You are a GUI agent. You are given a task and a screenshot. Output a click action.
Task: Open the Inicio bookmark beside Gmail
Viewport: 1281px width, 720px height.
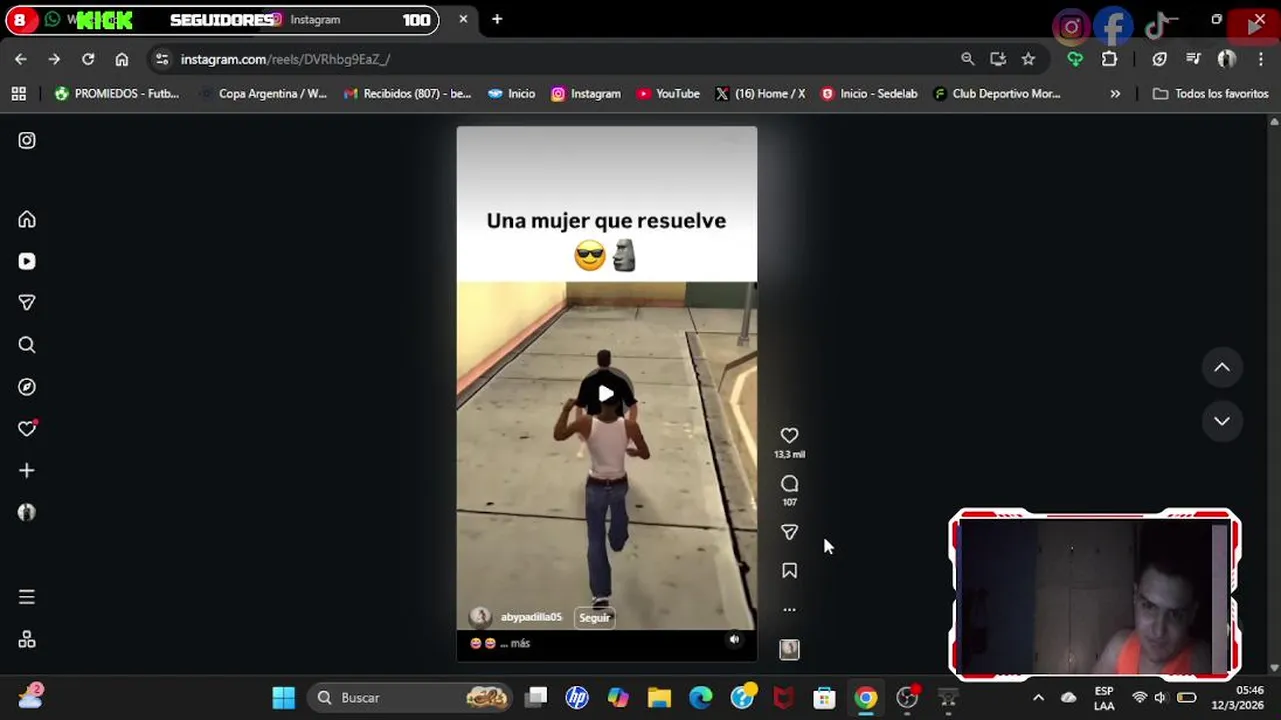(511, 93)
